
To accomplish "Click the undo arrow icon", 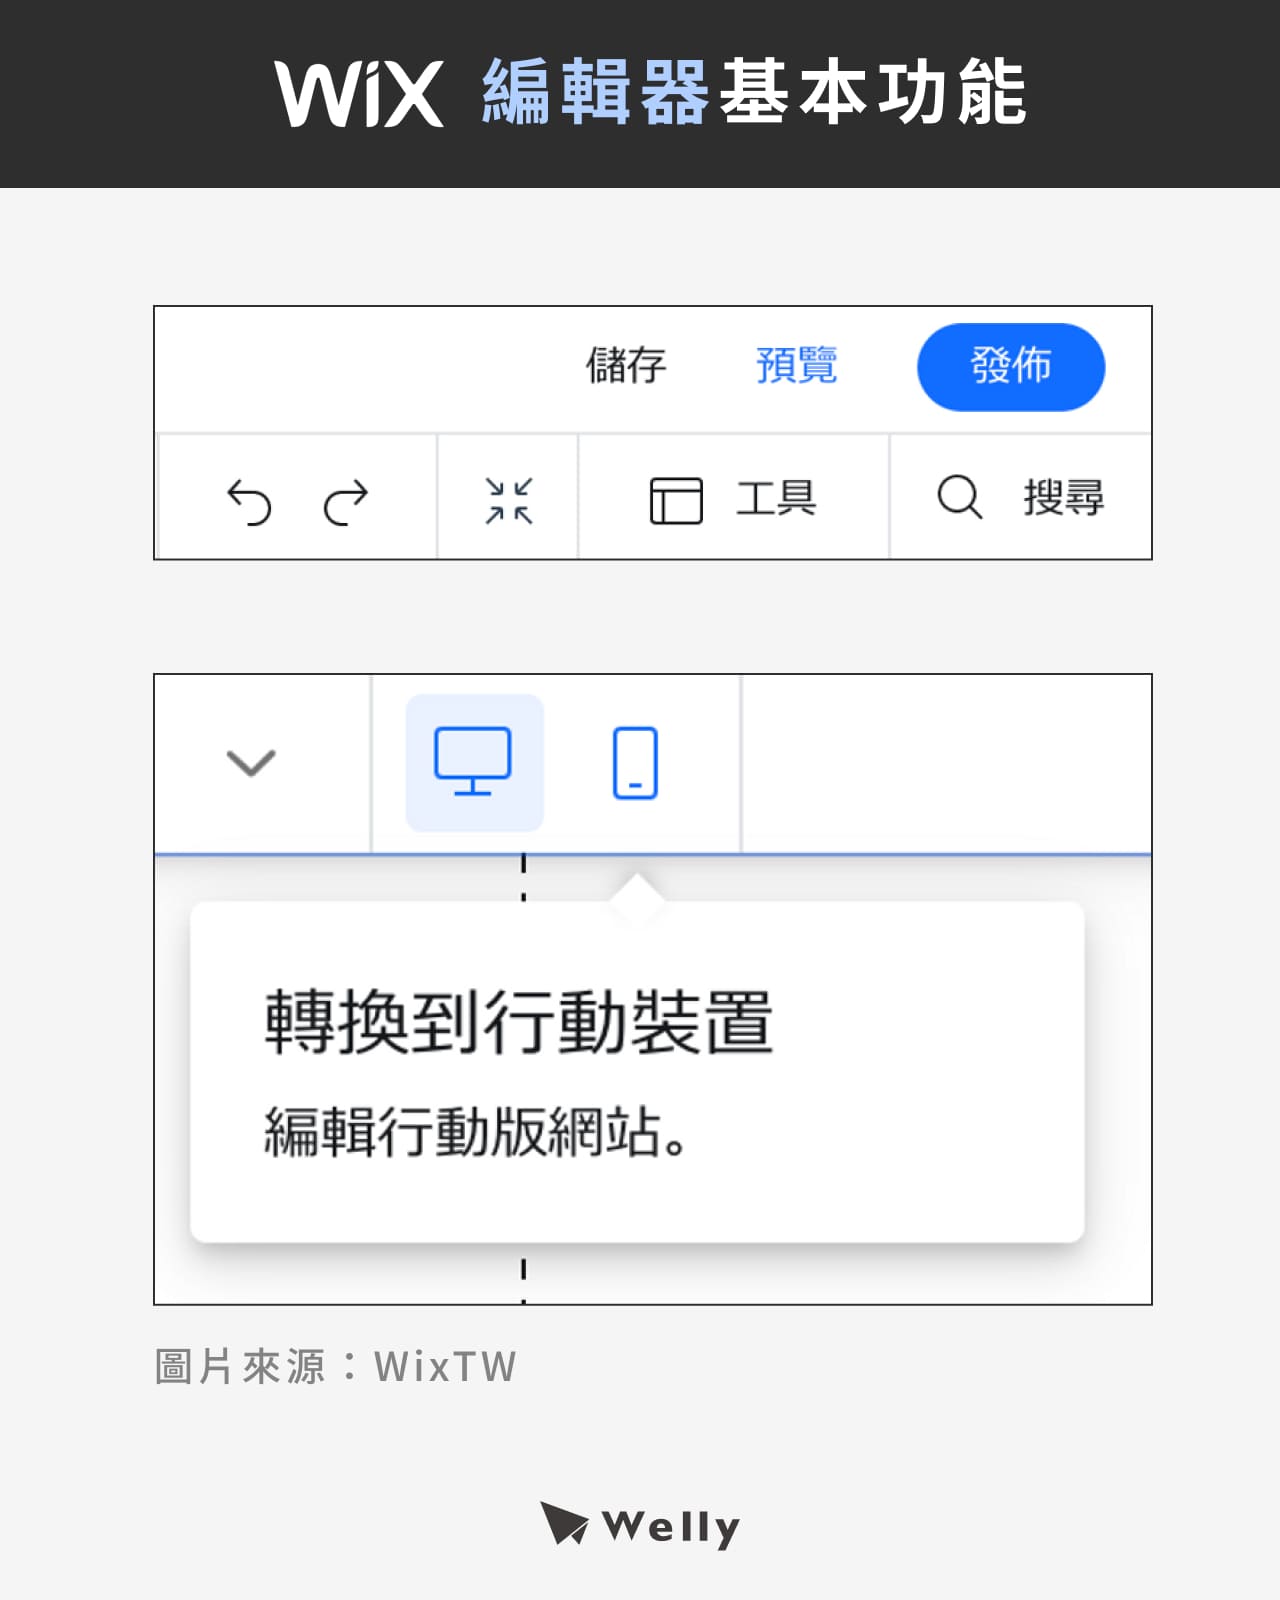I will [249, 501].
